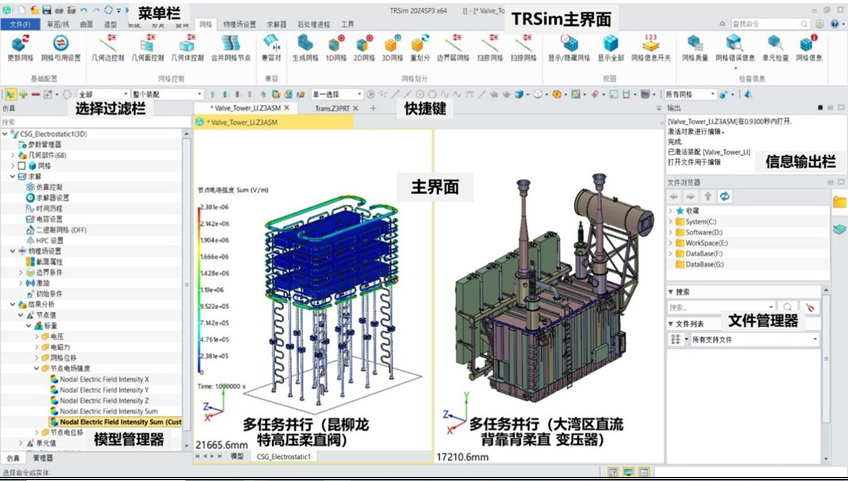Toggle 网格信息开关 in the ribbon
The image size is (848, 481).
pos(650,43)
